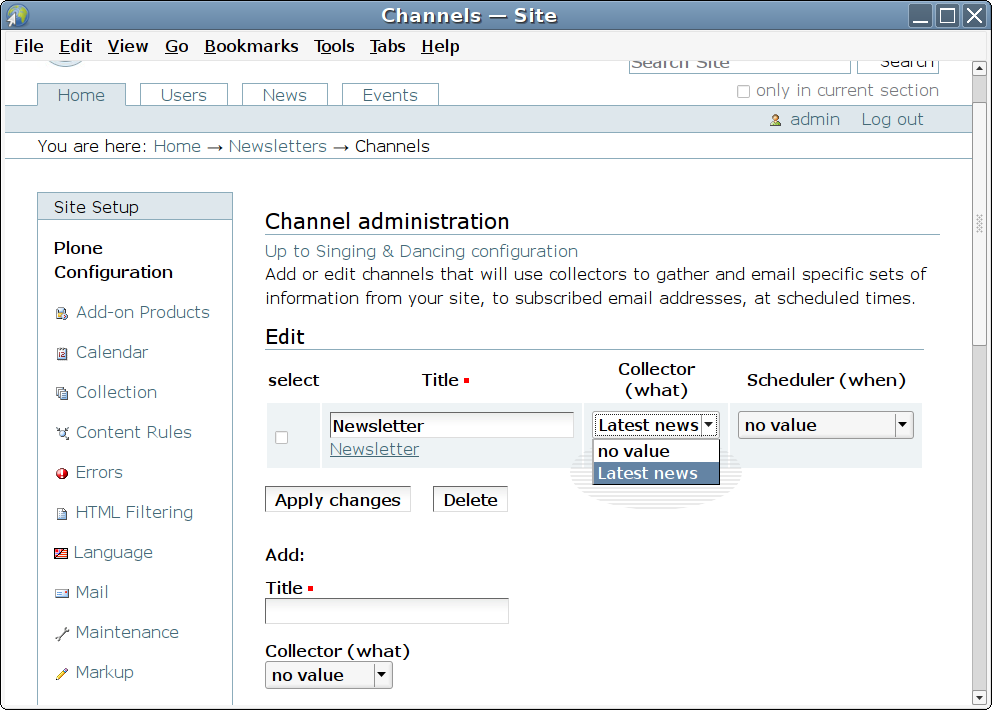Screen dimensions: 992x710
Task: Follow the 'Up to Singing & Dancing configuration' link
Action: [x=421, y=251]
